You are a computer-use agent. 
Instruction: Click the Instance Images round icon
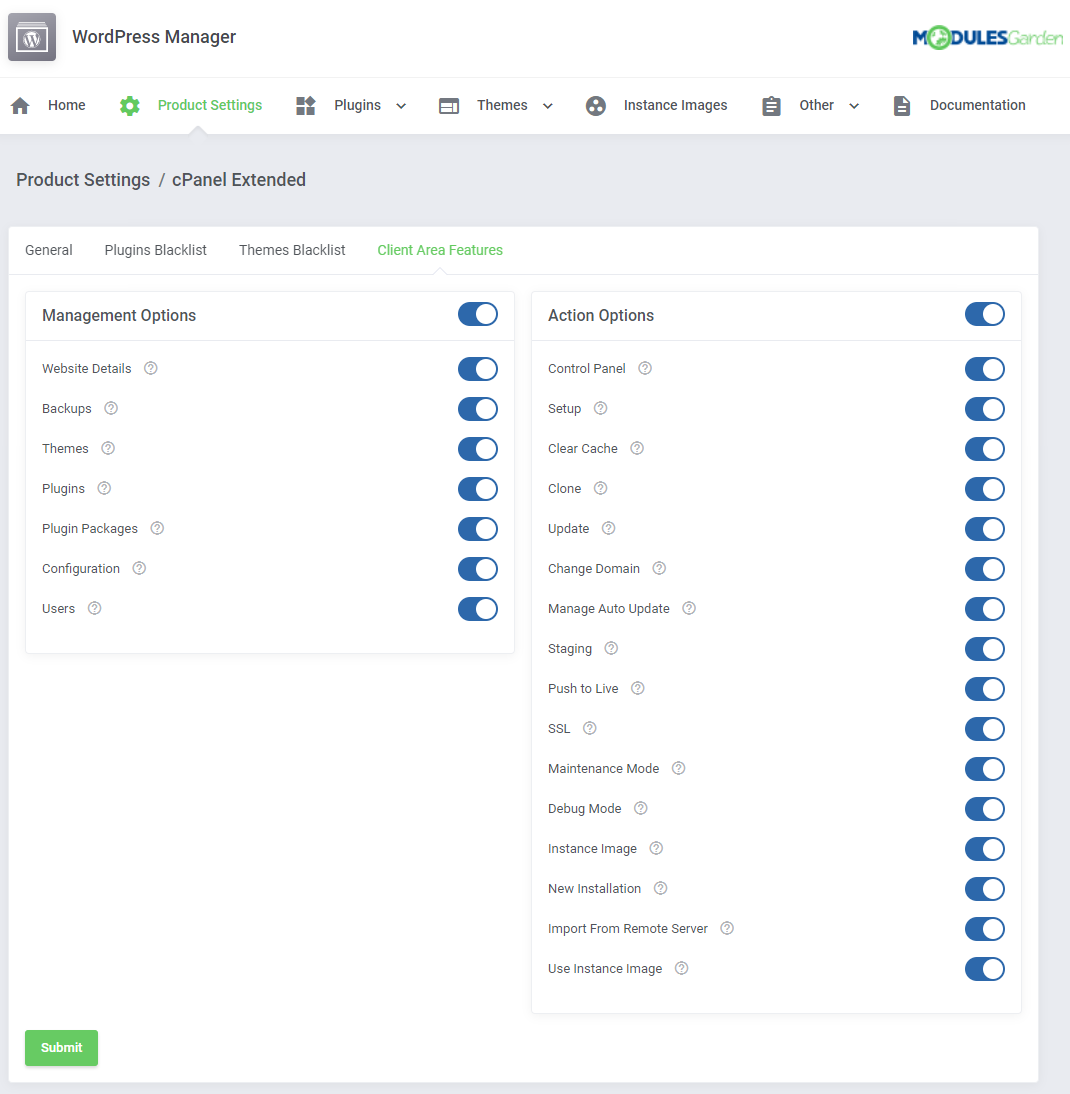[x=596, y=105]
